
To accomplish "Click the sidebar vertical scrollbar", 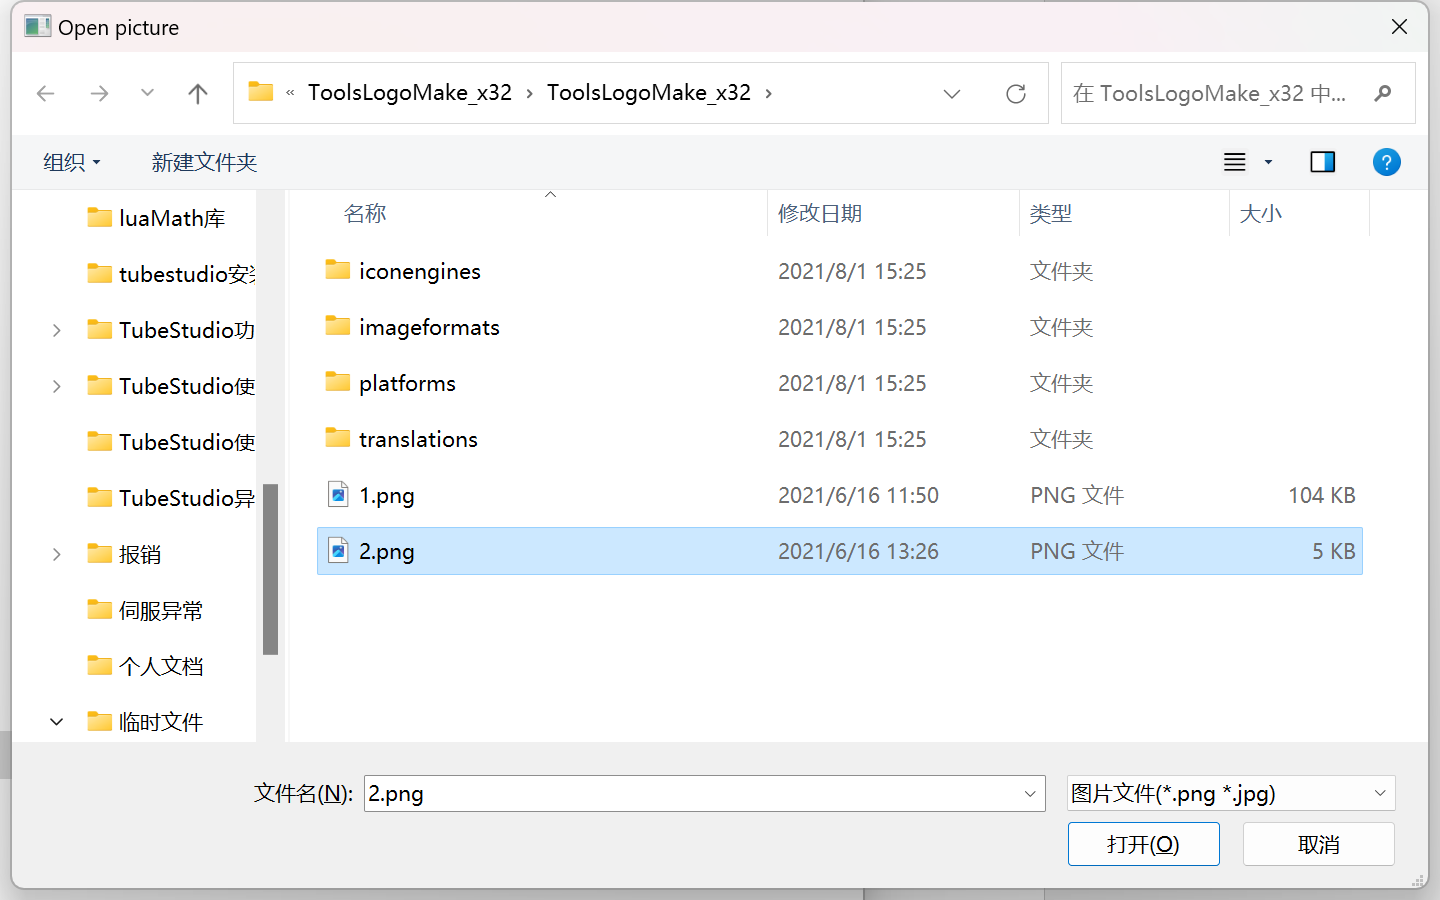I will pos(270,568).
